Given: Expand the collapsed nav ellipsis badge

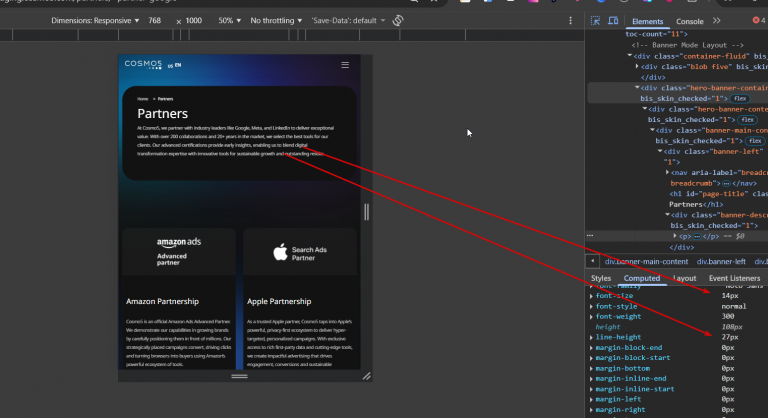Looking at the screenshot, I should pyautogui.click(x=726, y=183).
